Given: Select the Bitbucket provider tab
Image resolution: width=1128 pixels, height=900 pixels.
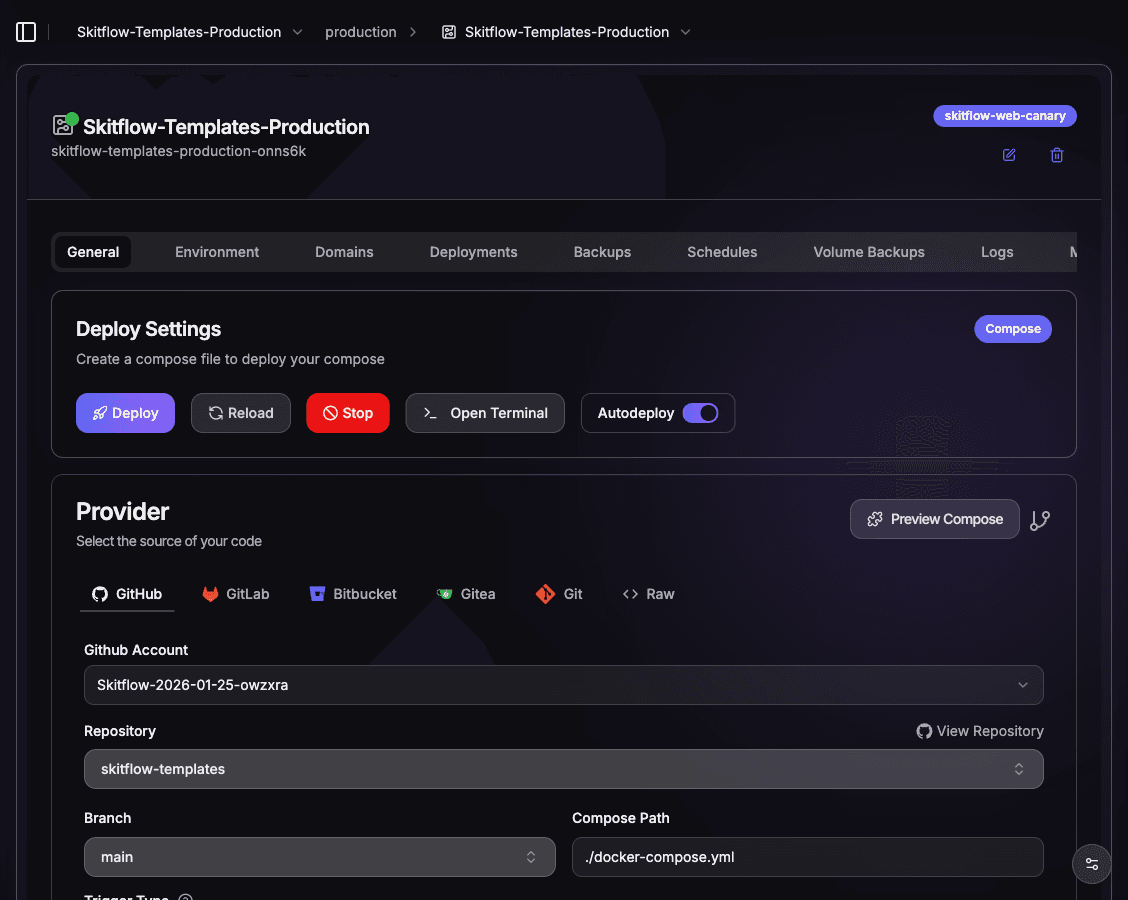Looking at the screenshot, I should (x=352, y=594).
